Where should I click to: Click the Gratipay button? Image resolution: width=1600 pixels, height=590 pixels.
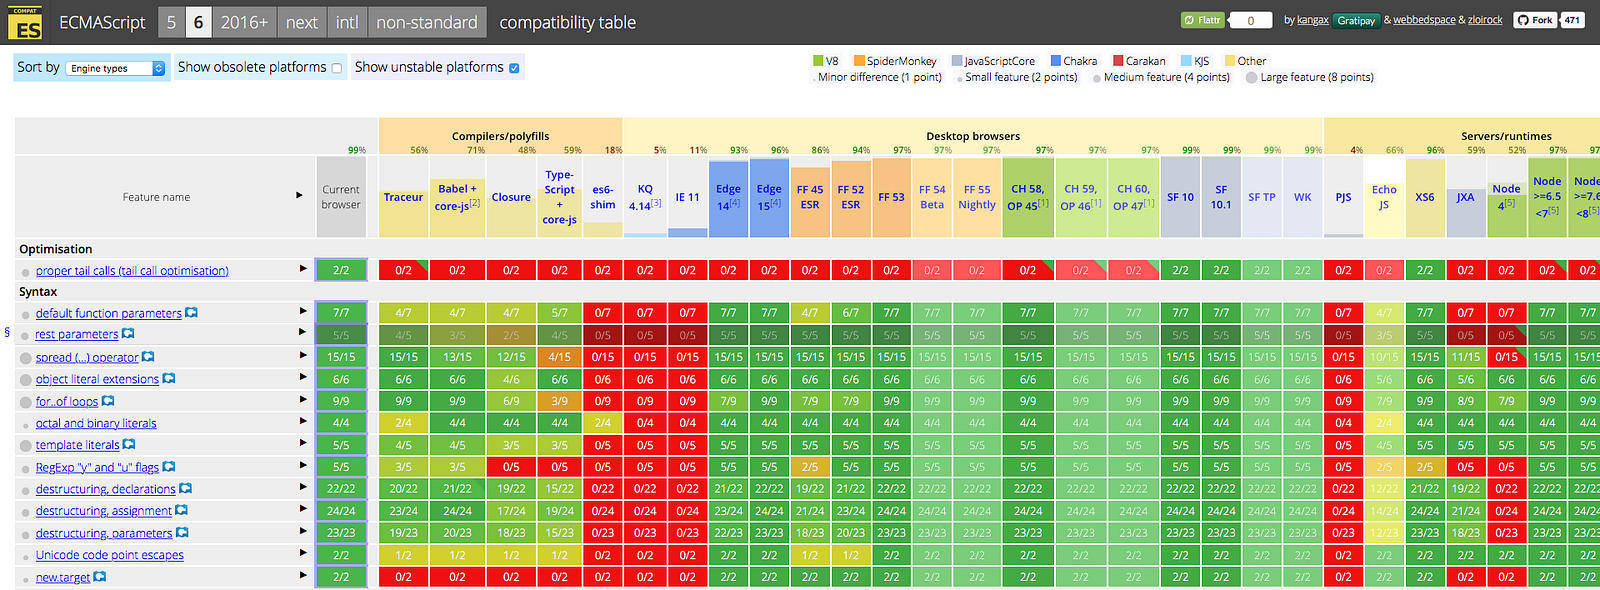pos(1356,20)
